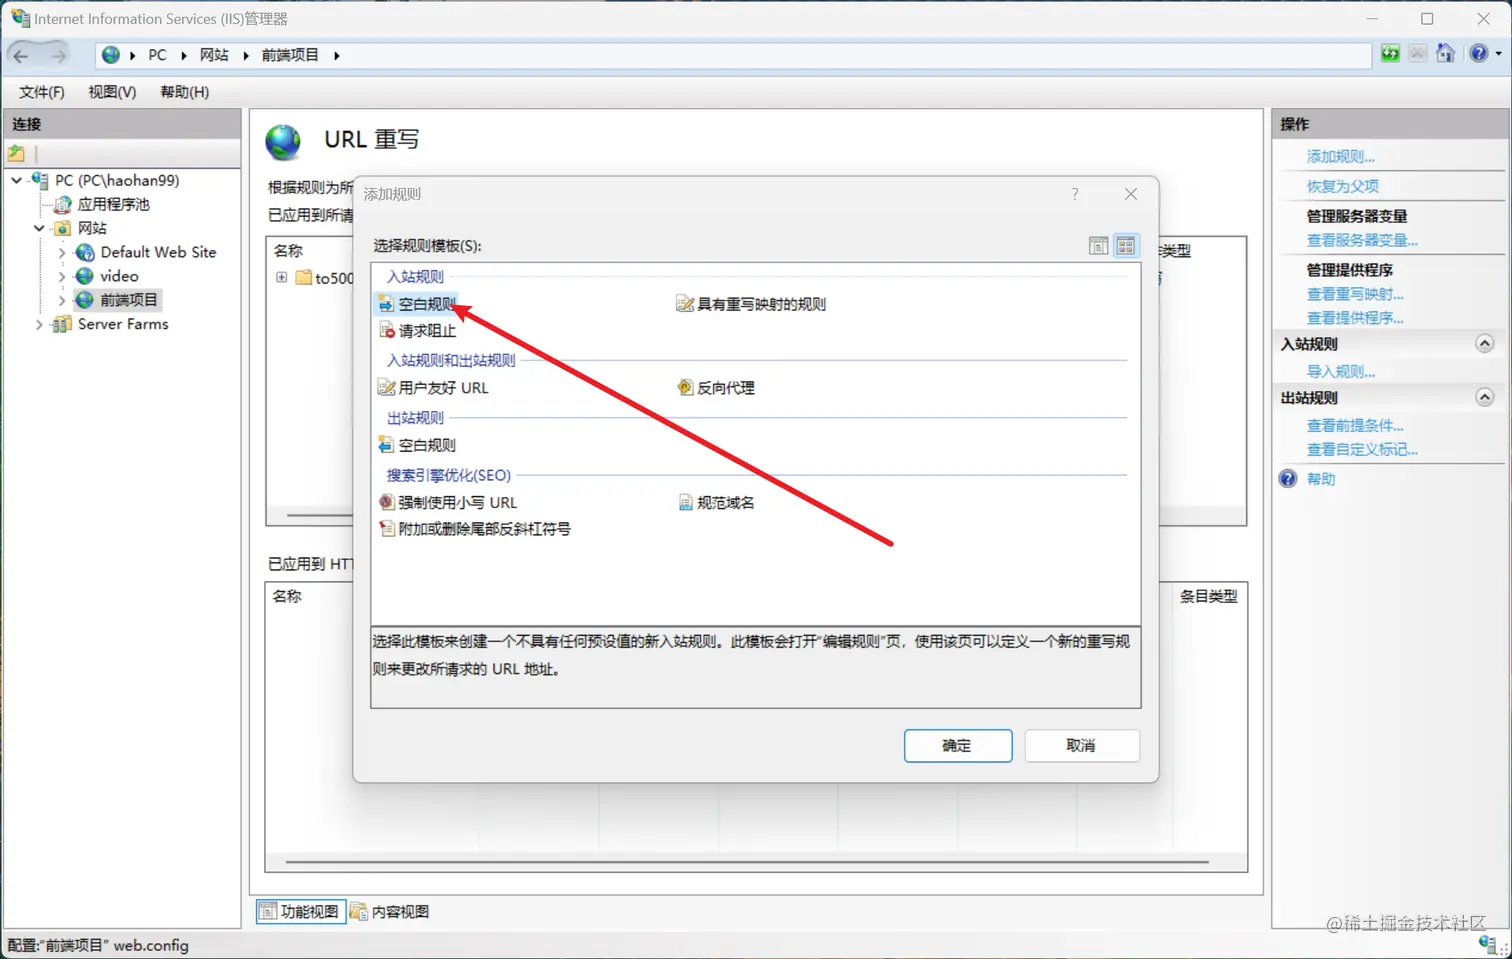Open 查看前提条件... link
1512x959 pixels.
click(1355, 425)
